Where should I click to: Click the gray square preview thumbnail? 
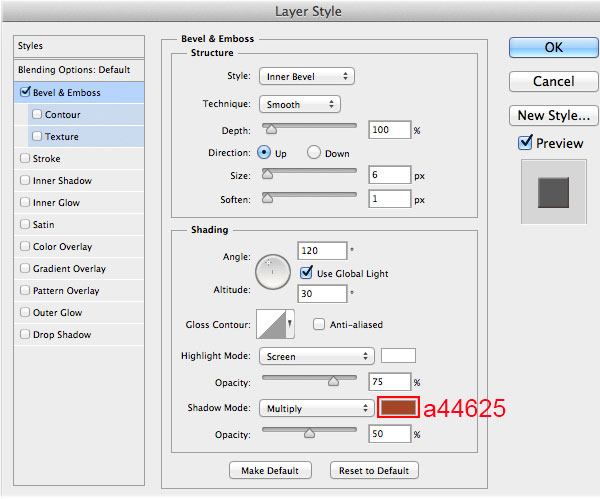[553, 192]
